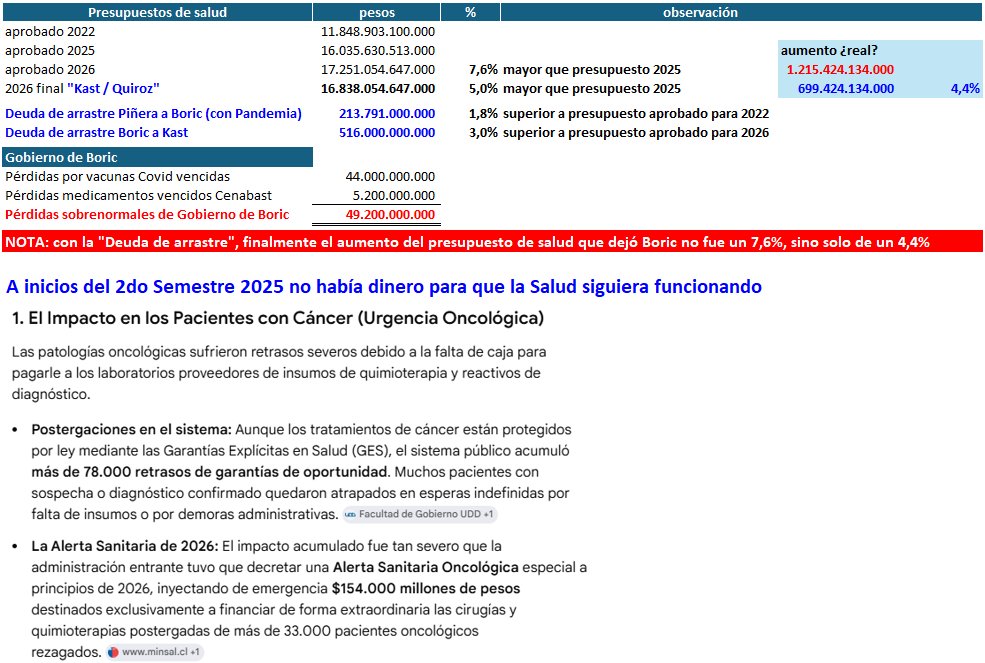Select the red total 49.200.000.000

[x=390, y=214]
